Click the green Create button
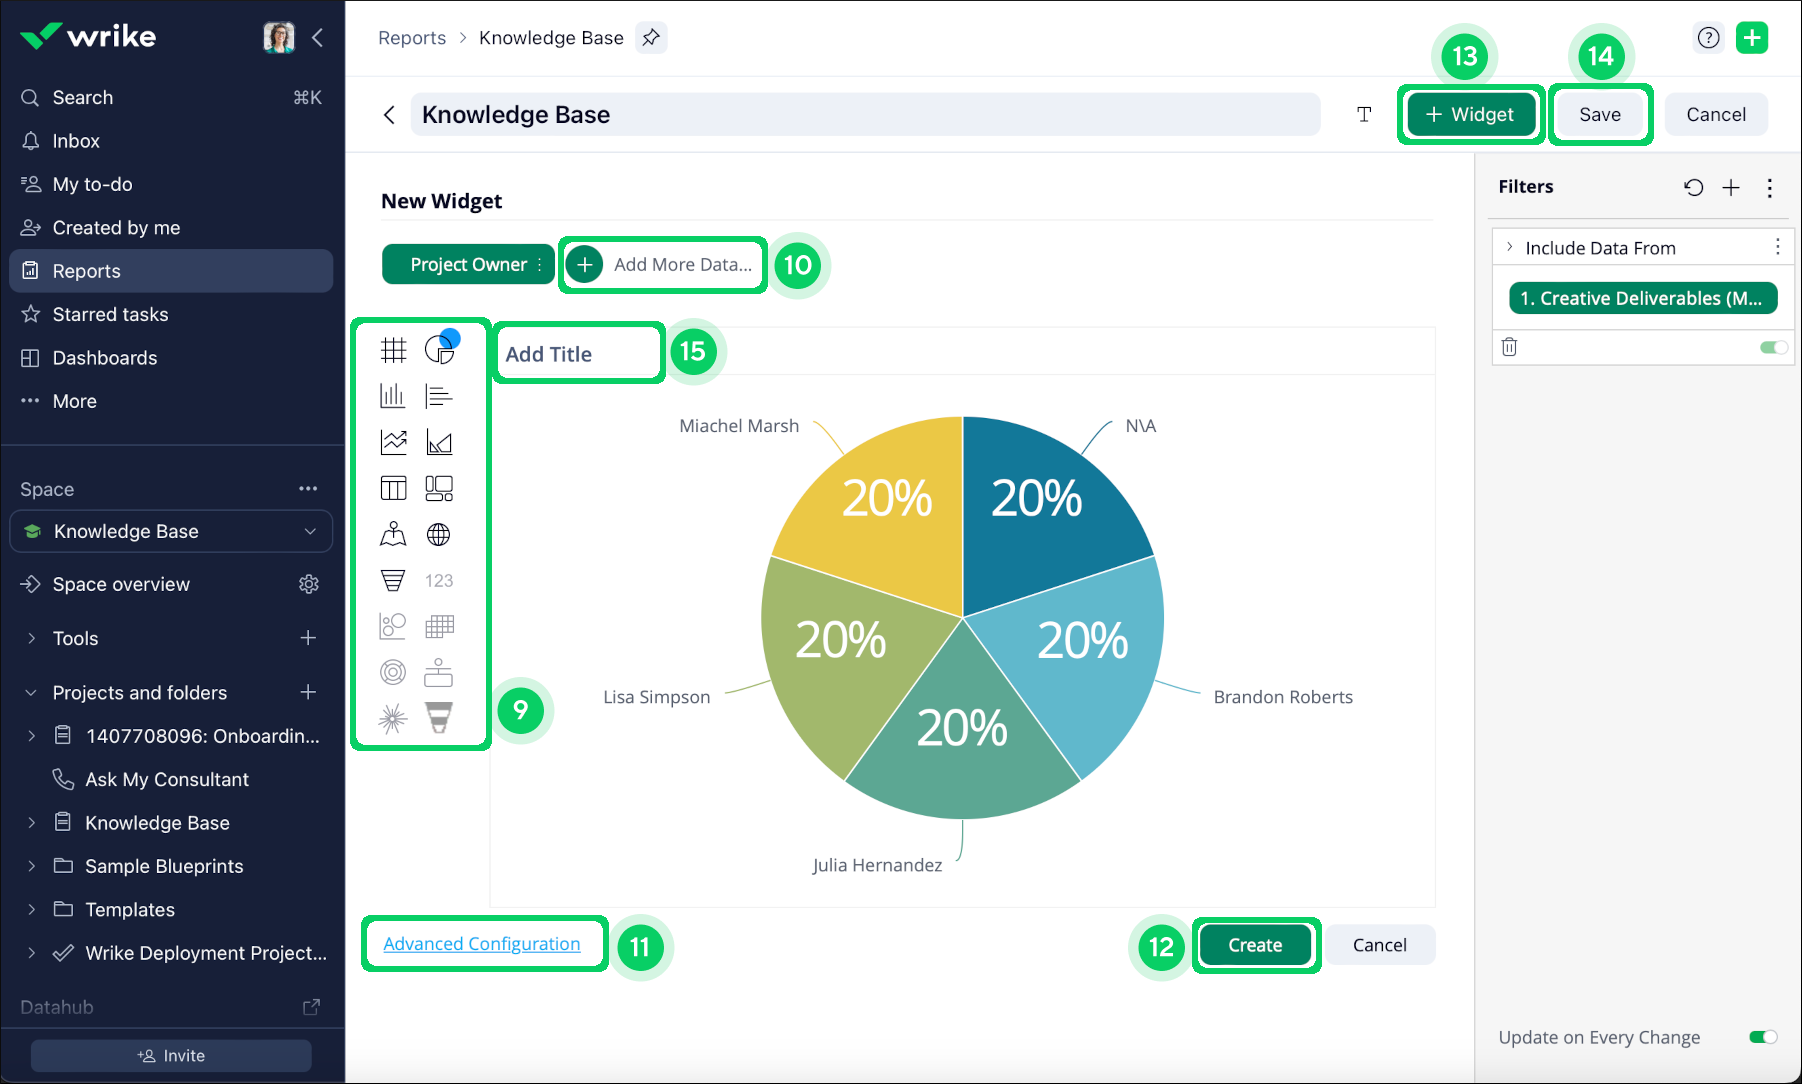The width and height of the screenshot is (1802, 1084). [1255, 945]
